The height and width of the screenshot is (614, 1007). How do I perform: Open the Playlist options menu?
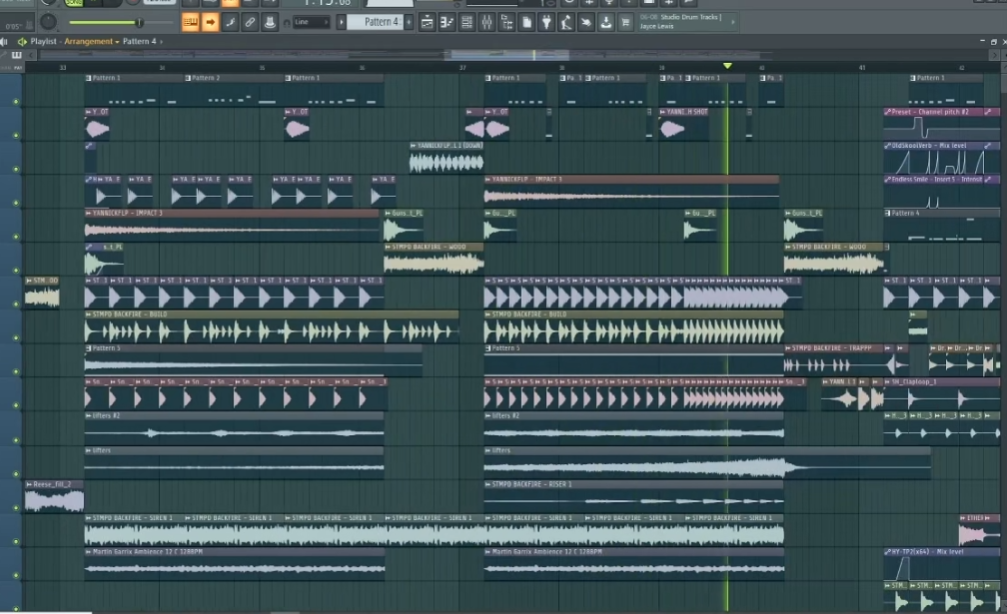click(8, 41)
